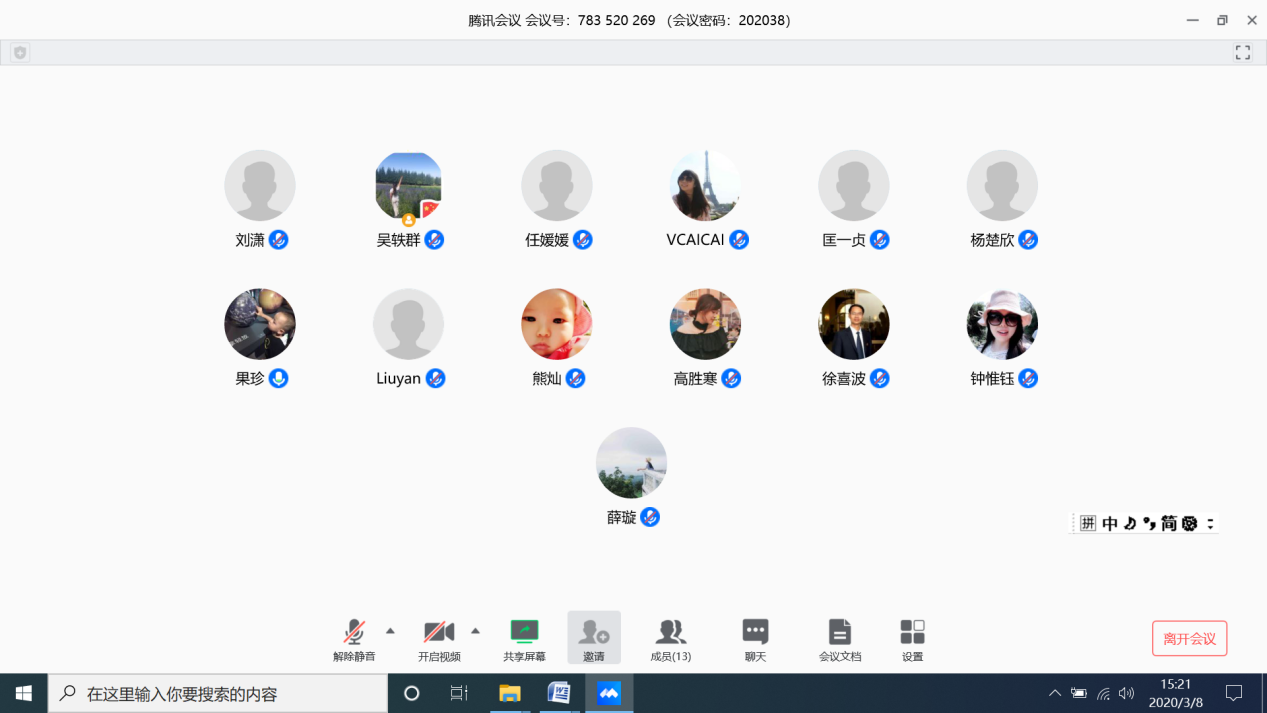This screenshot has width=1267, height=713.
Task: Select 吴轶群's lavender field avatar
Action: tap(408, 186)
